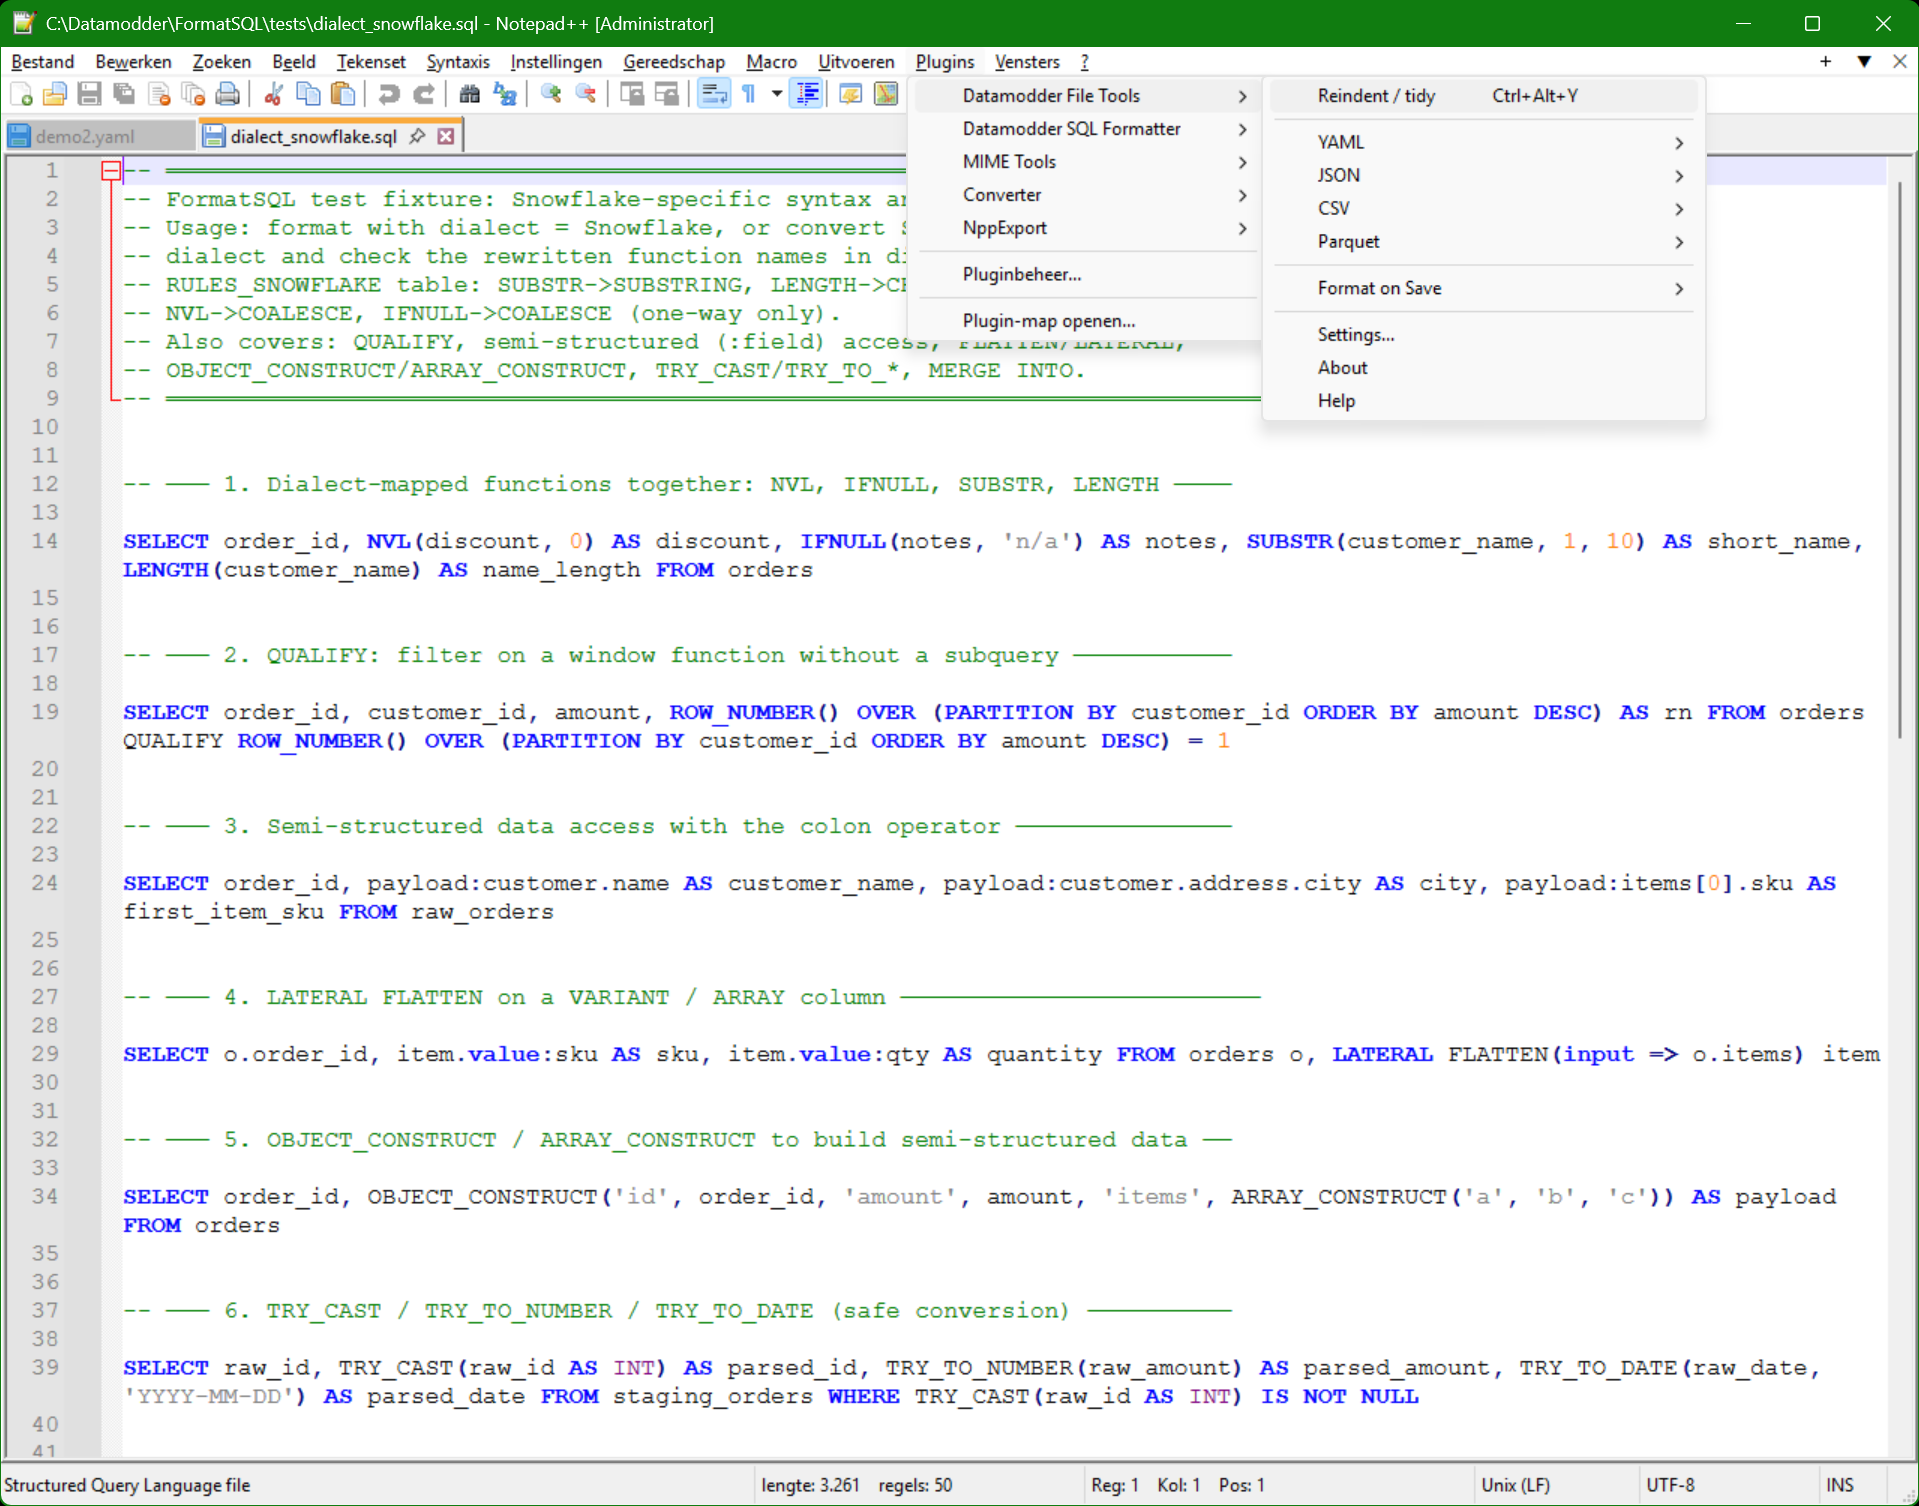
Task: Close all documents toolbar icon
Action: (x=193, y=94)
